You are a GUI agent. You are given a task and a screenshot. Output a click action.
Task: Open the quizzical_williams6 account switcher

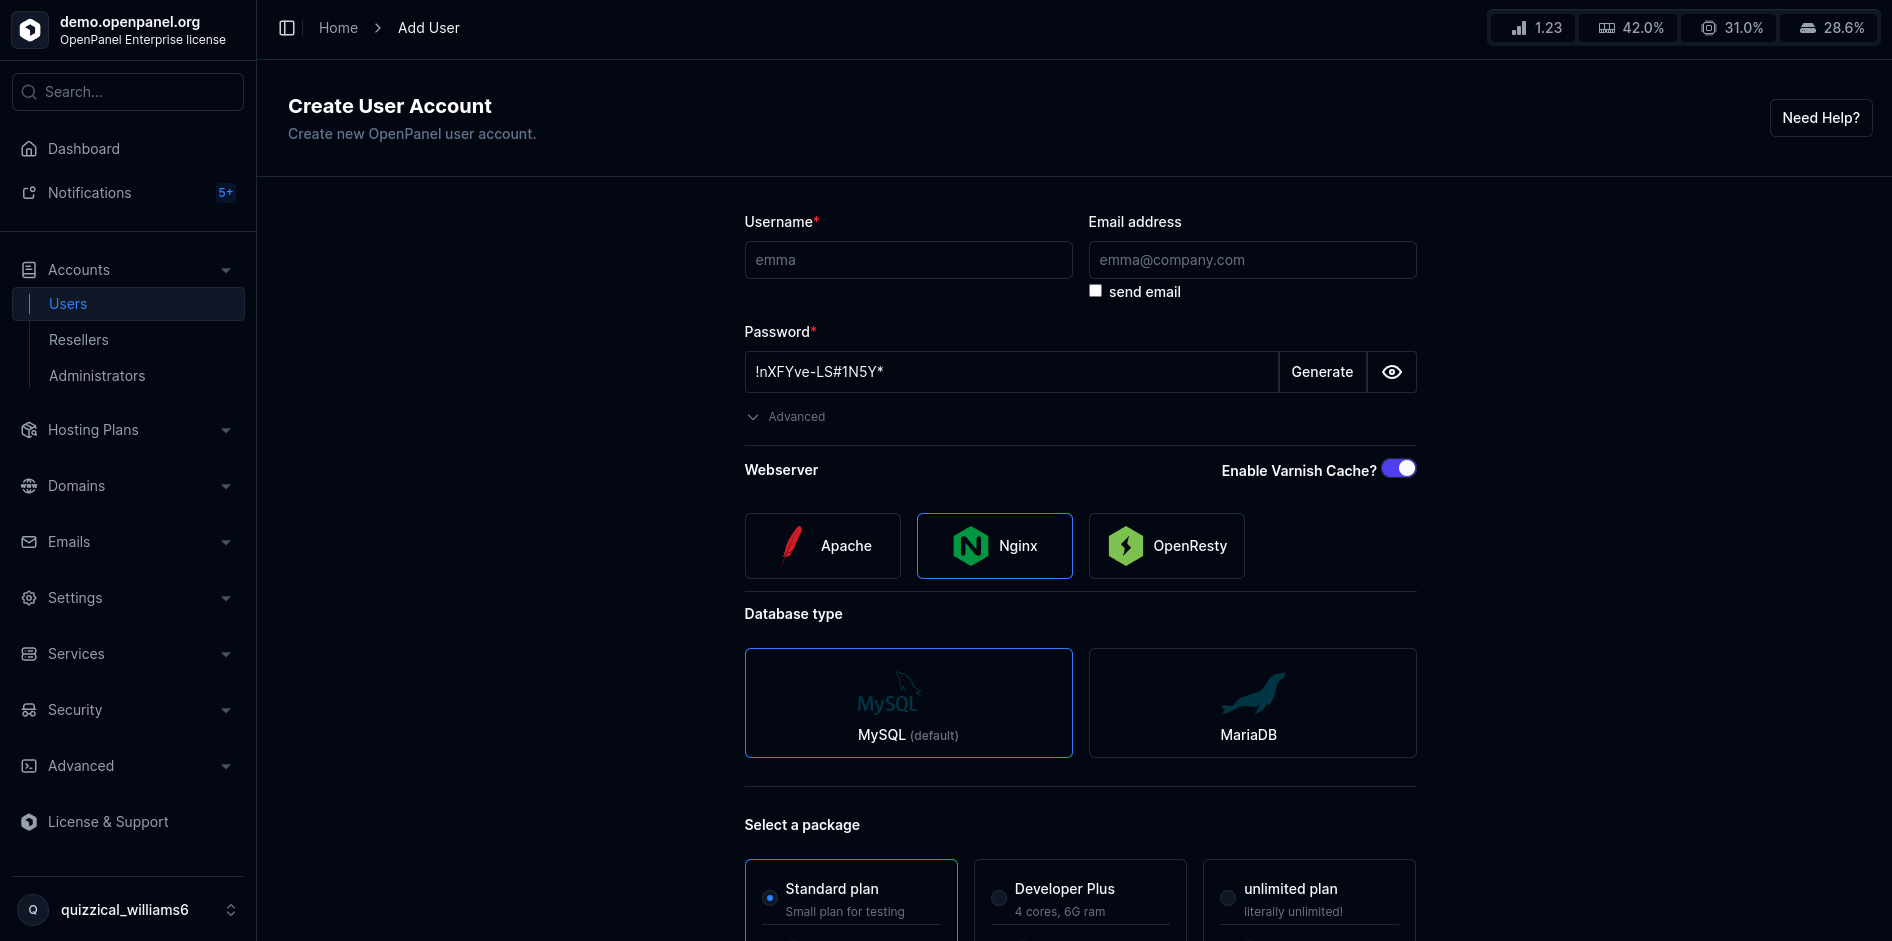click(128, 910)
